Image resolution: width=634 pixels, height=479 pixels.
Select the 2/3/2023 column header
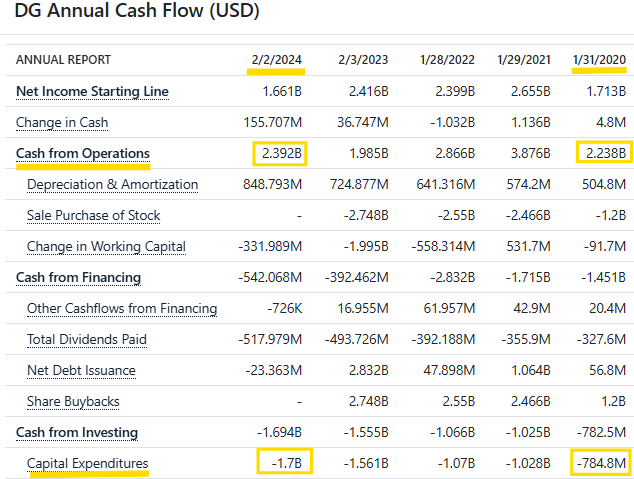[363, 60]
